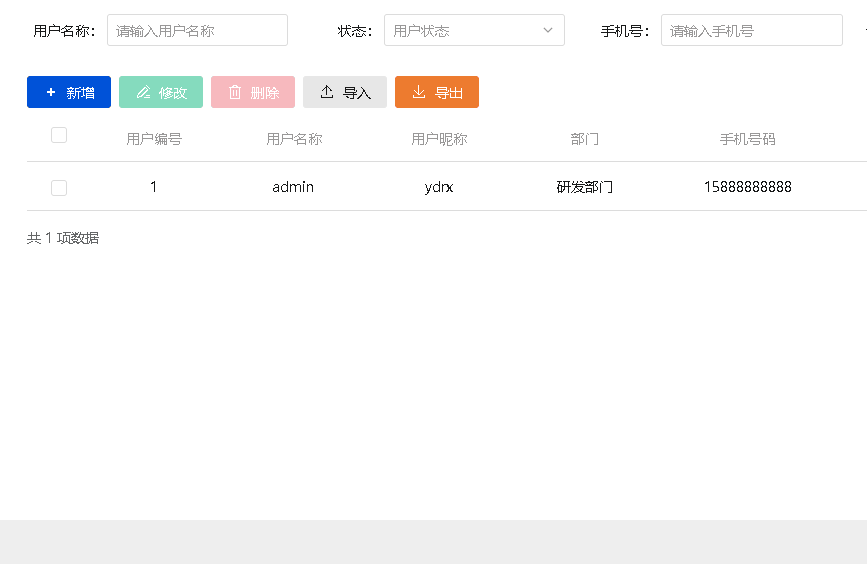This screenshot has height=564, width=867.
Task: Click the 新增 add user button
Action: (x=69, y=92)
